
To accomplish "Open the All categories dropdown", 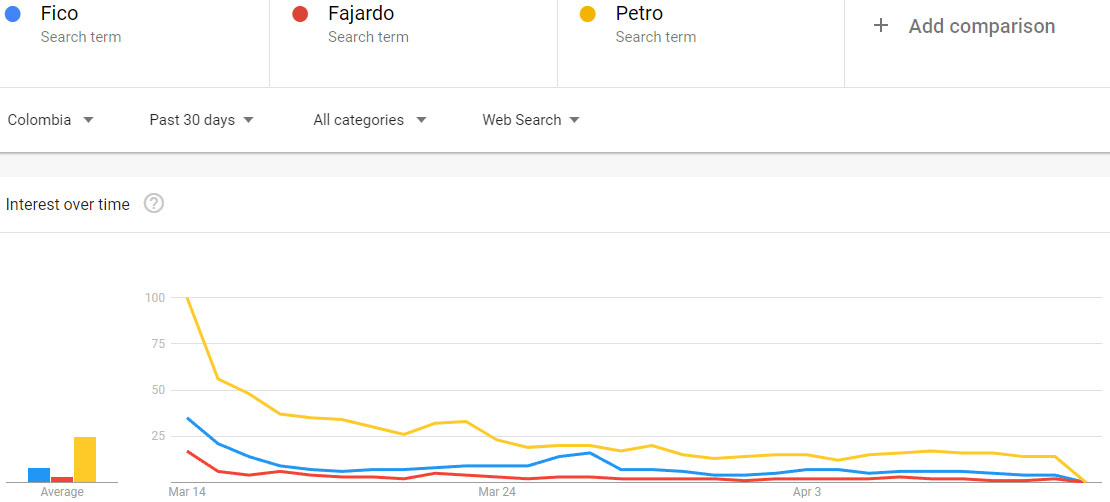I will point(370,120).
